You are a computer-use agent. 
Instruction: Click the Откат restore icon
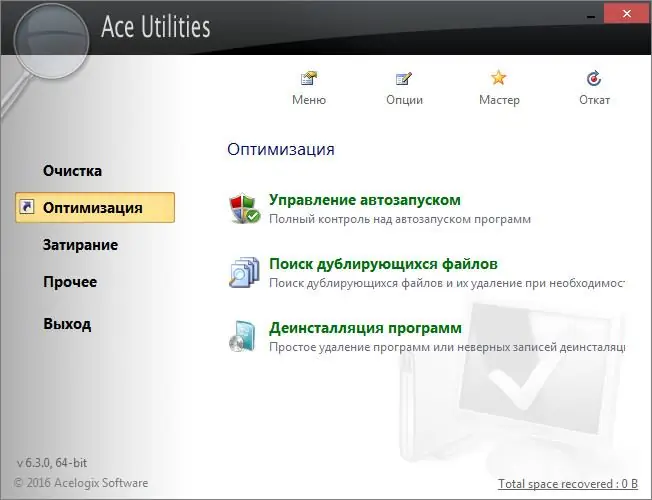pos(594,78)
